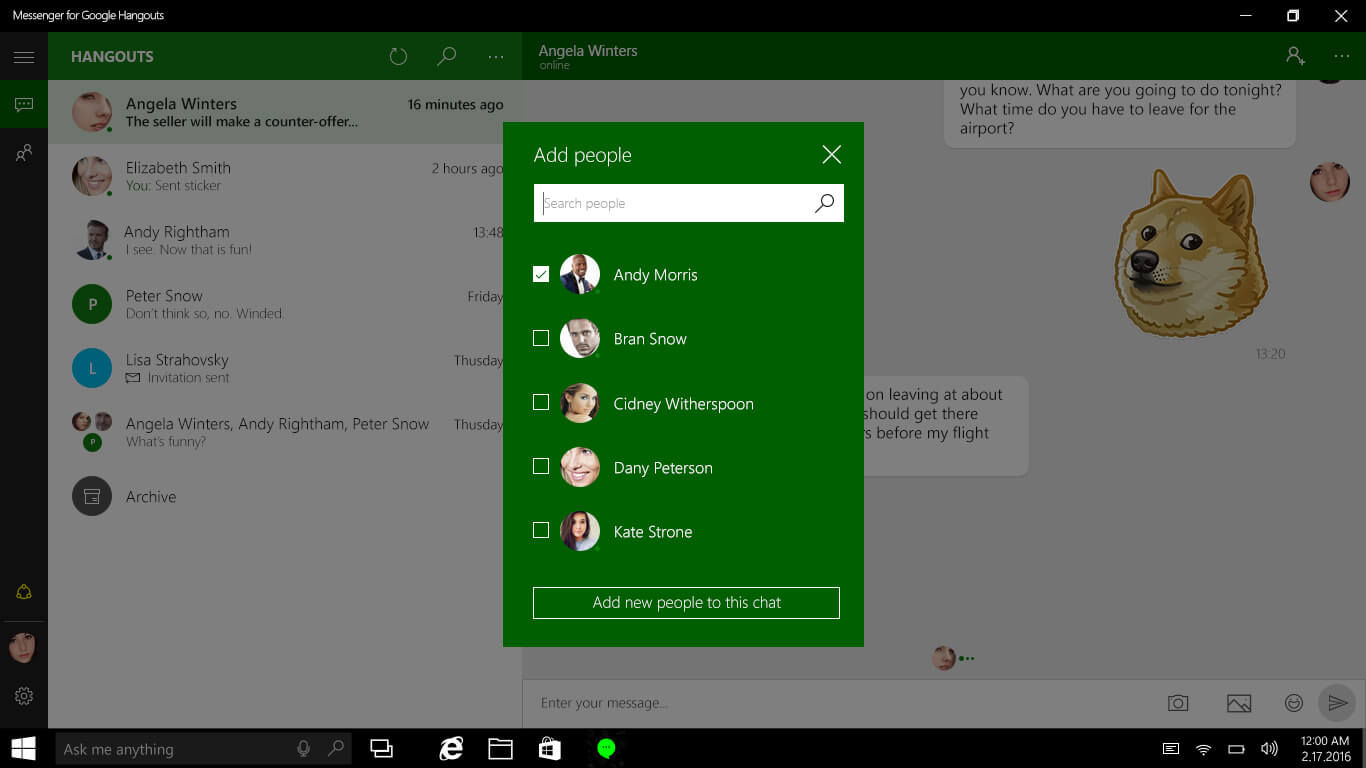Click the Cortana microphone icon

(303, 748)
